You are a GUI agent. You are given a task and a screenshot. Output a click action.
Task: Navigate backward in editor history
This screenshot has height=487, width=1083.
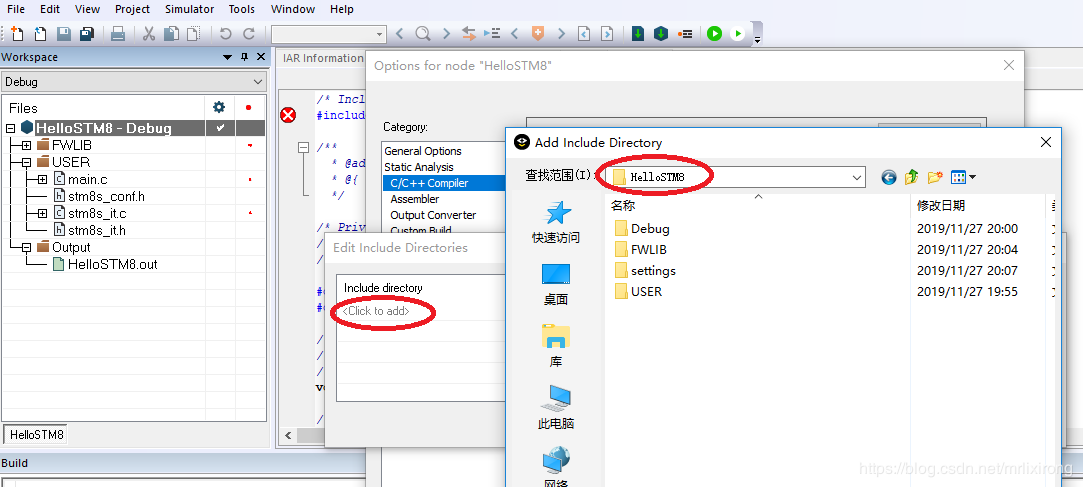584,33
